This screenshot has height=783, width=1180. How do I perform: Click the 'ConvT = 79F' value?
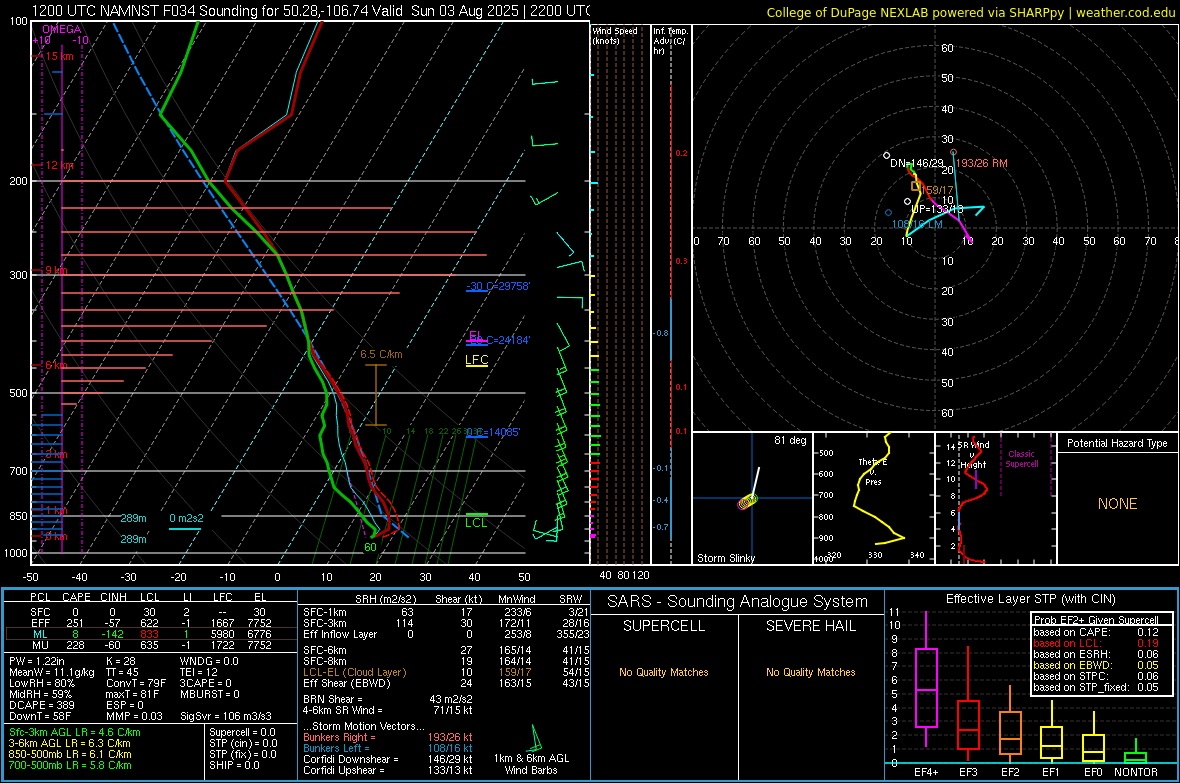(136, 684)
